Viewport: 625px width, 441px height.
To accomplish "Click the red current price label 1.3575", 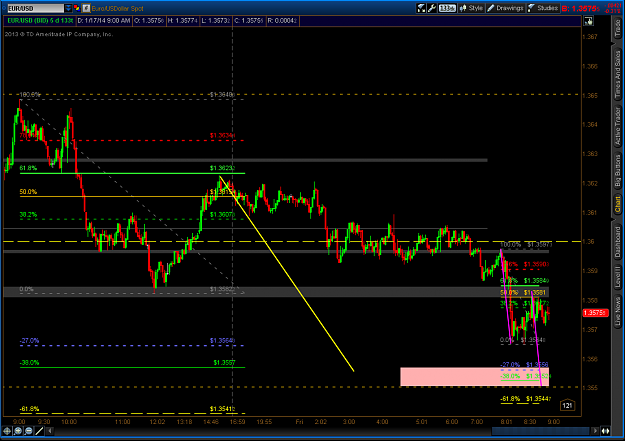I will point(595,313).
